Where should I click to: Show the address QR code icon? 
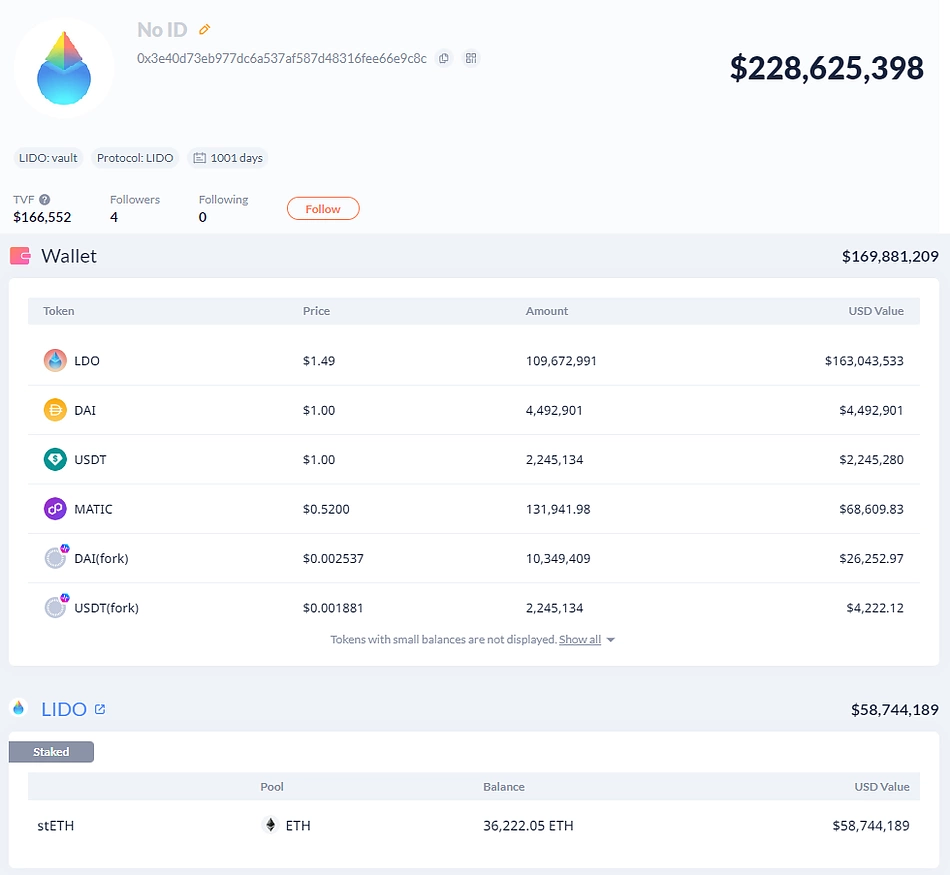click(x=471, y=58)
